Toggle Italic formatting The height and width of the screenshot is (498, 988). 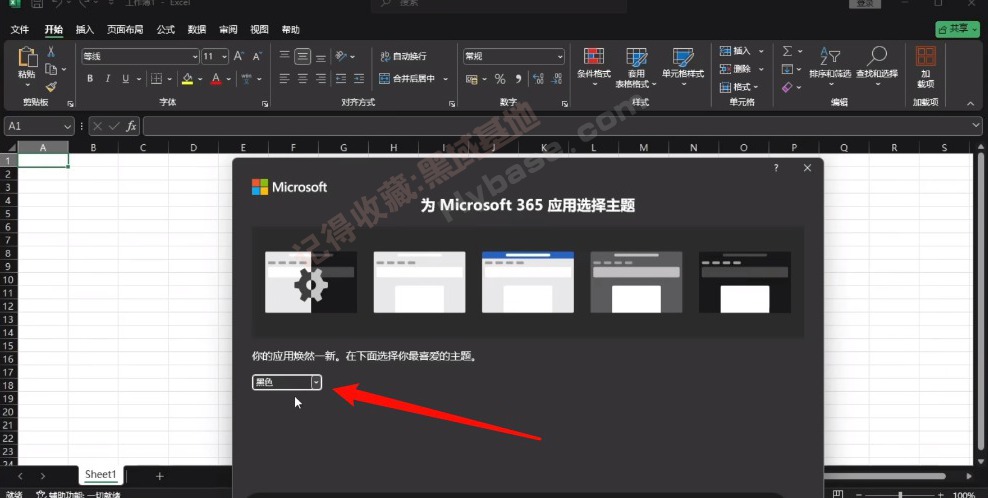pyautogui.click(x=108, y=78)
